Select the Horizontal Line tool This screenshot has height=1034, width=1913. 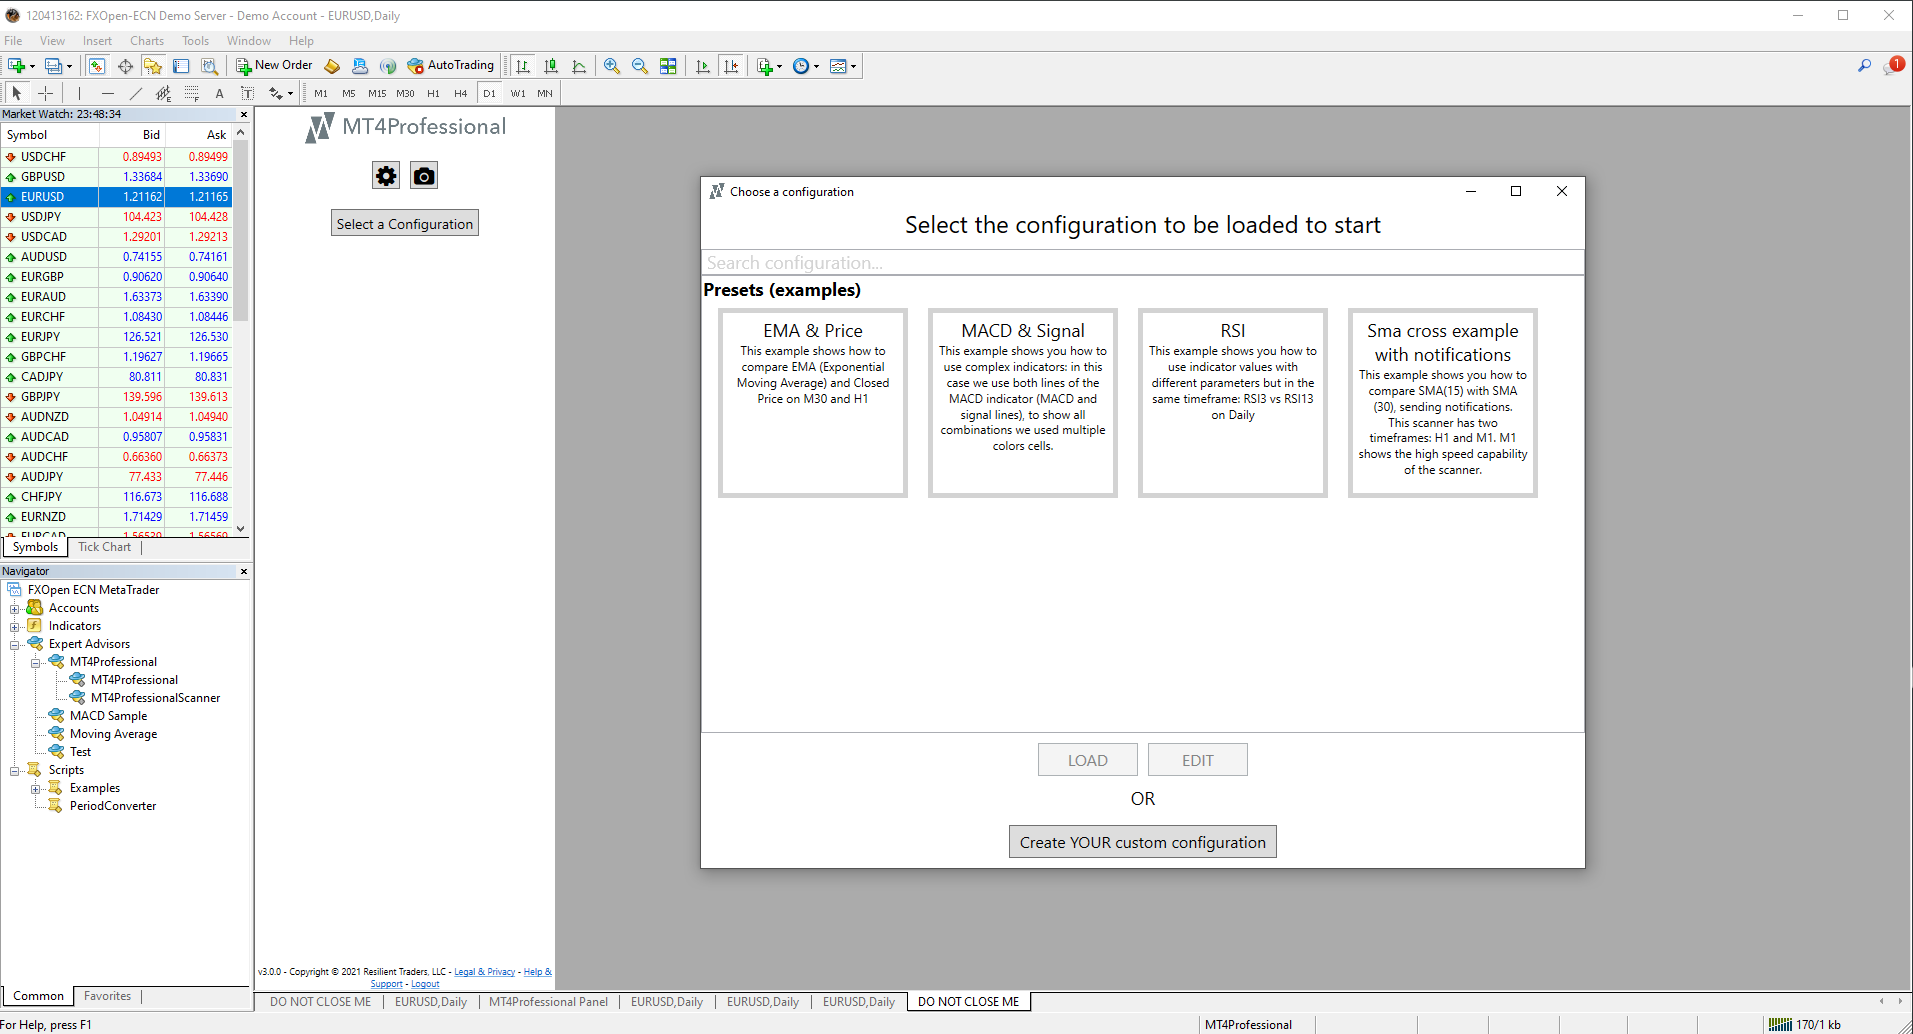click(x=107, y=93)
